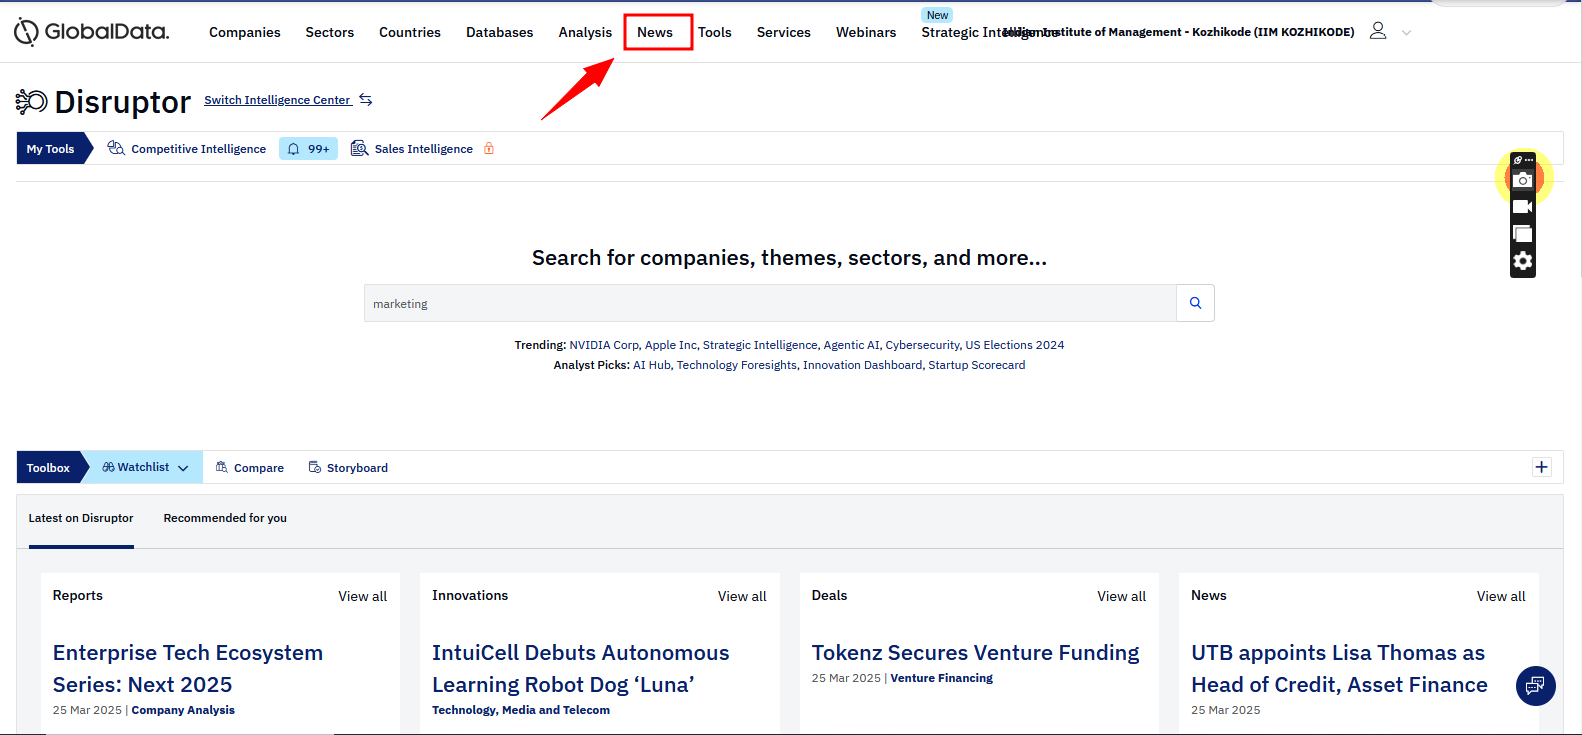1582x735 pixels.
Task: Select the Recommended for you tab
Action: point(225,518)
